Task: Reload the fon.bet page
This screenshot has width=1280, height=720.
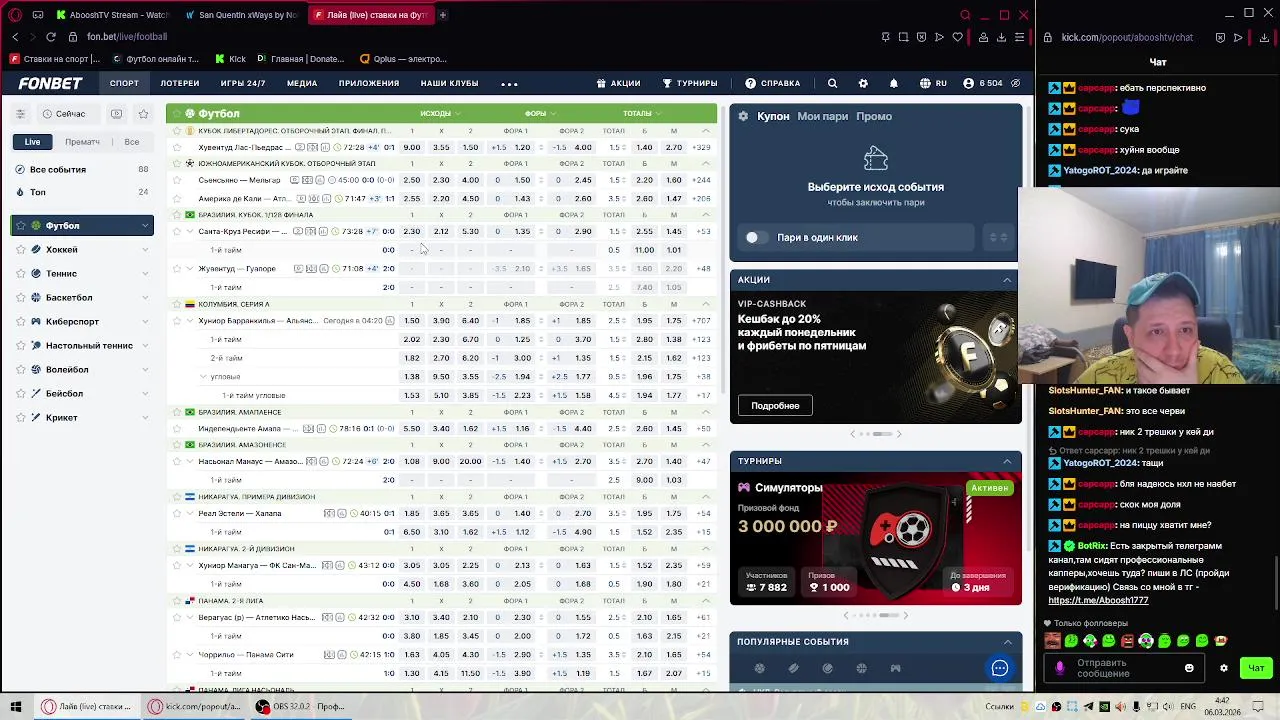Action: [52, 37]
